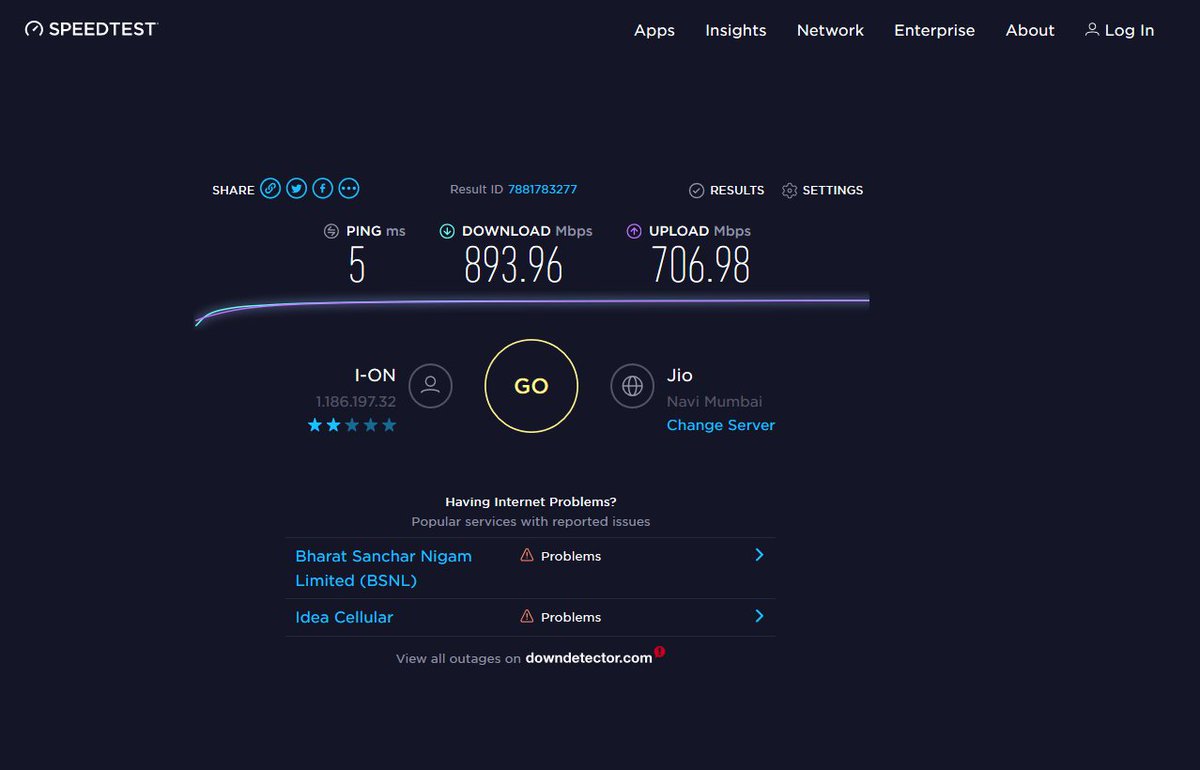
Task: Open more sharing options via ellipsis icon
Action: (x=348, y=188)
